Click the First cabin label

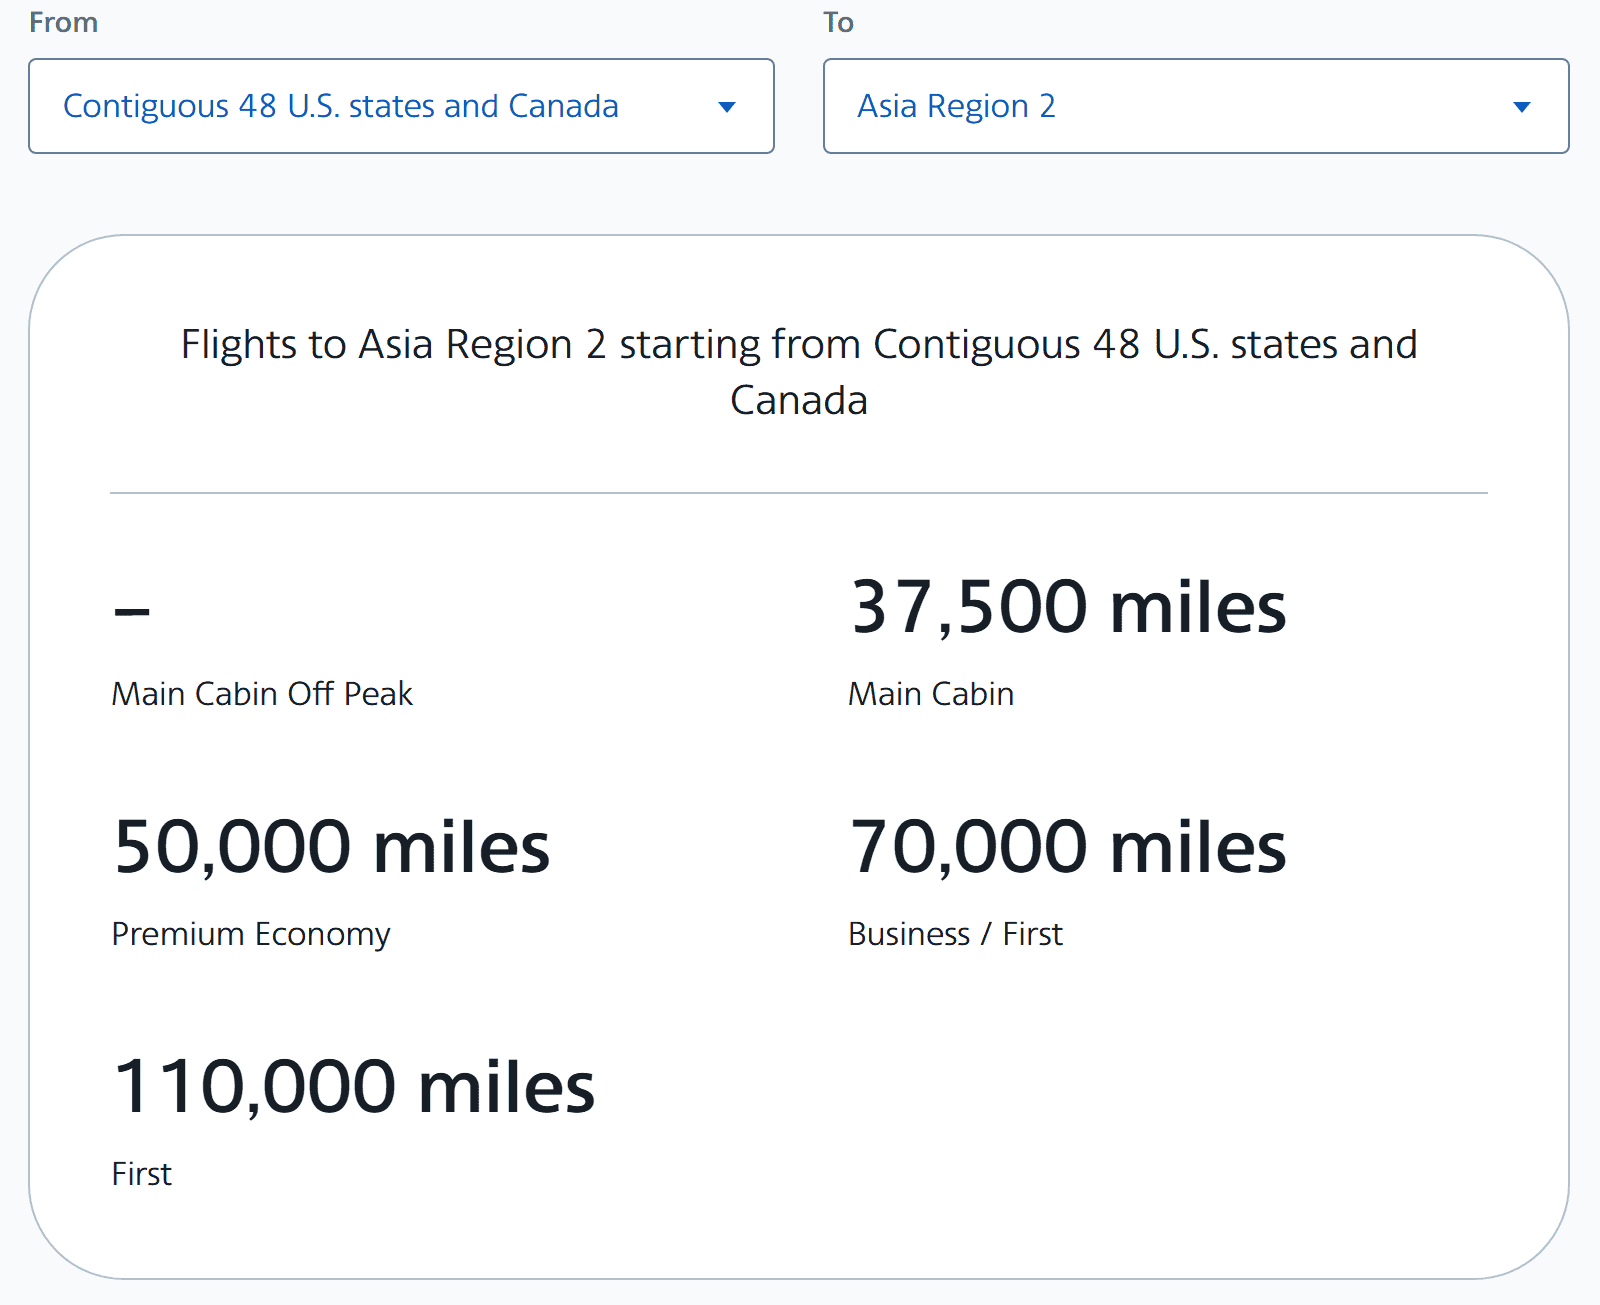point(141,1174)
